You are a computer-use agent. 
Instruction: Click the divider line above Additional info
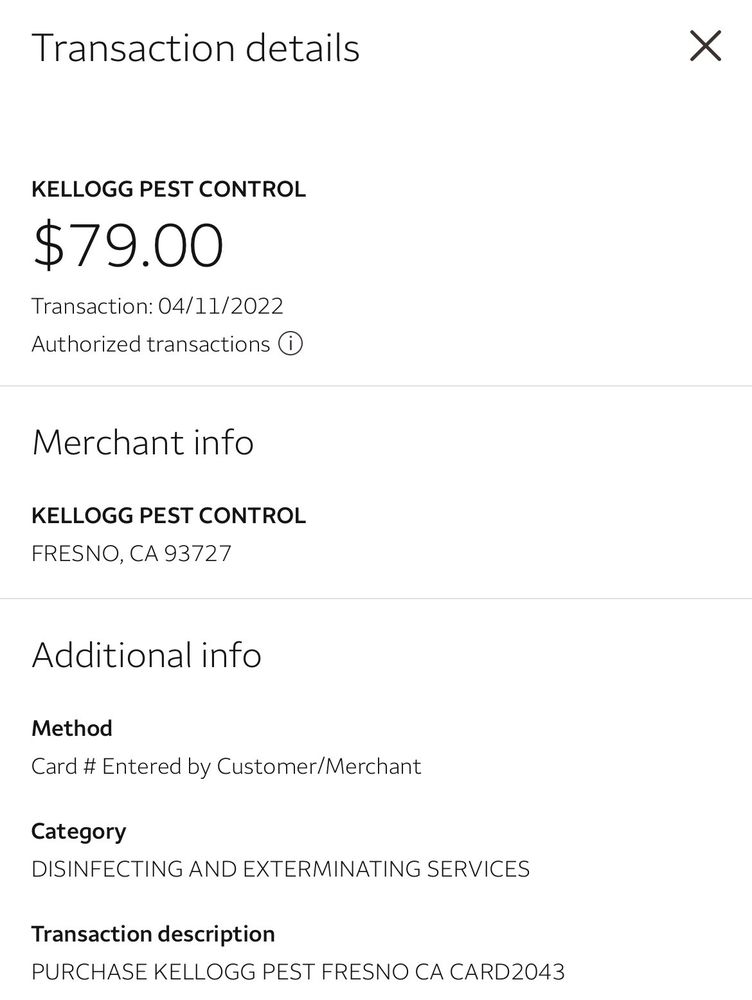tap(376, 599)
